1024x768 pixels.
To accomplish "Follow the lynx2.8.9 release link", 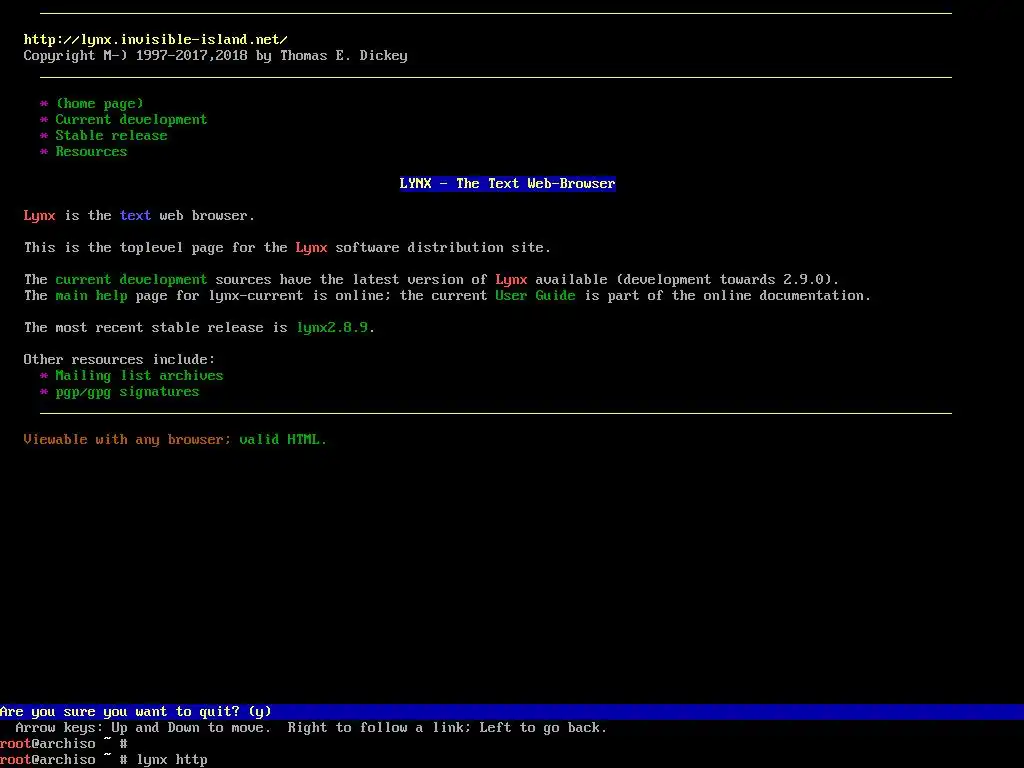I will click(332, 327).
